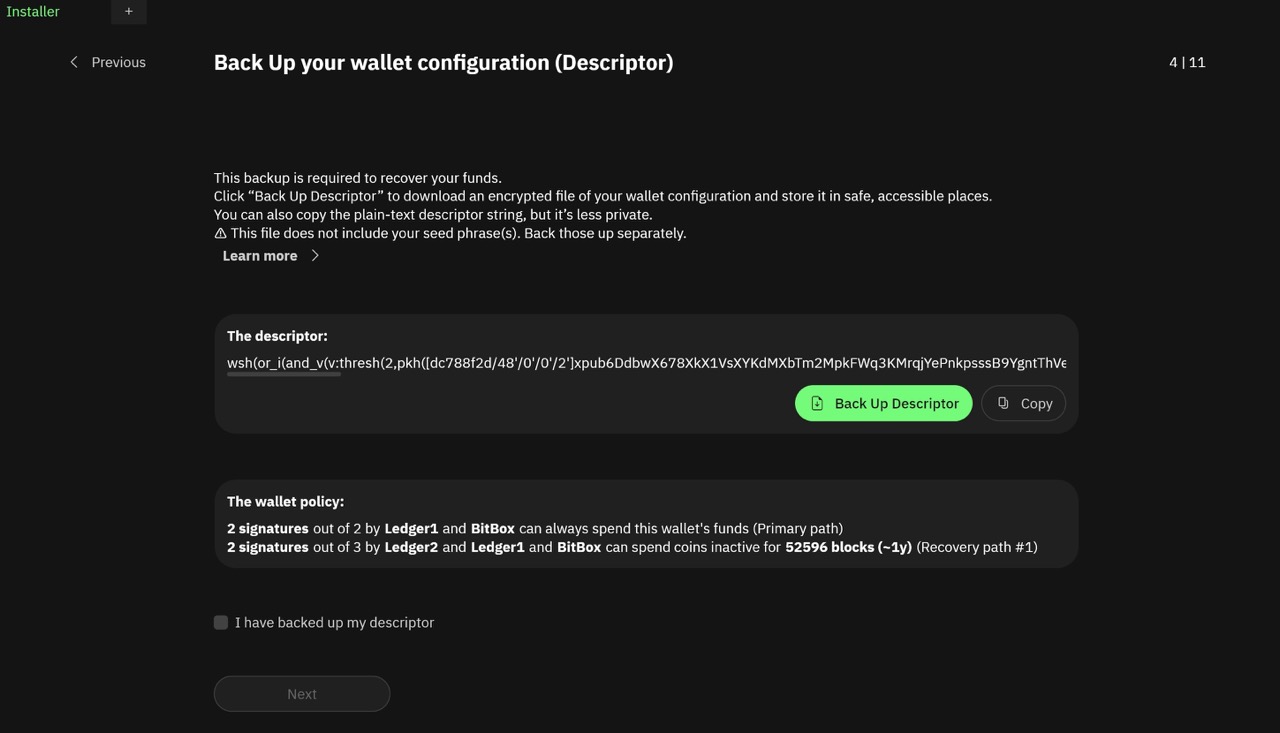This screenshot has width=1280, height=733.
Task: Click the Installer tab
Action: (33, 12)
